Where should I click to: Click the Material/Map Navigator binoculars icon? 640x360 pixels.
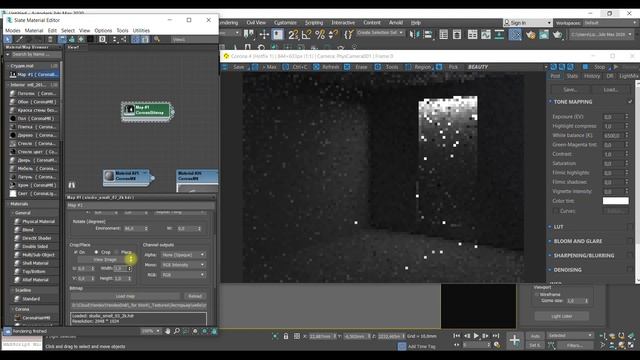(x=72, y=185)
